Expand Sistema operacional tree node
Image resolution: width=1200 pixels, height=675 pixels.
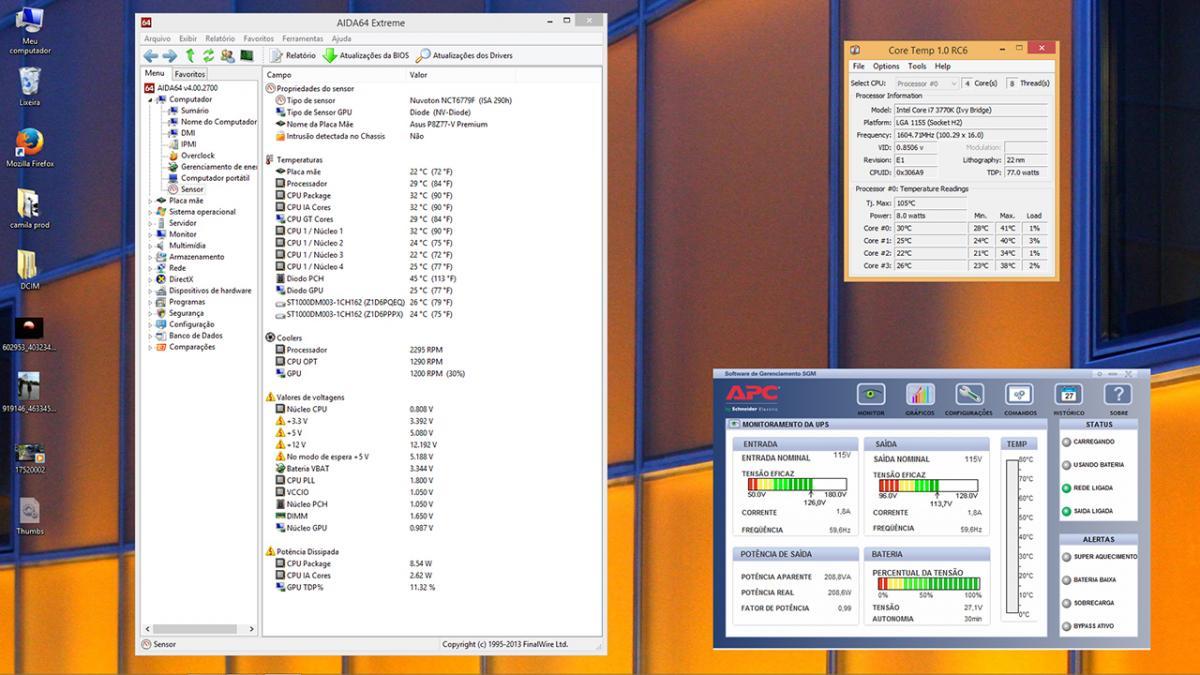(x=151, y=212)
